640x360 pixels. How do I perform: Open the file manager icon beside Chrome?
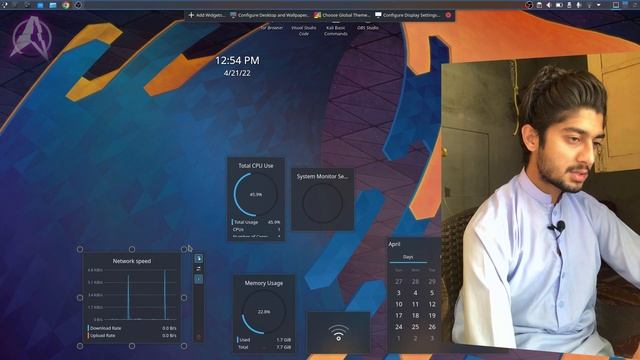click(53, 5)
